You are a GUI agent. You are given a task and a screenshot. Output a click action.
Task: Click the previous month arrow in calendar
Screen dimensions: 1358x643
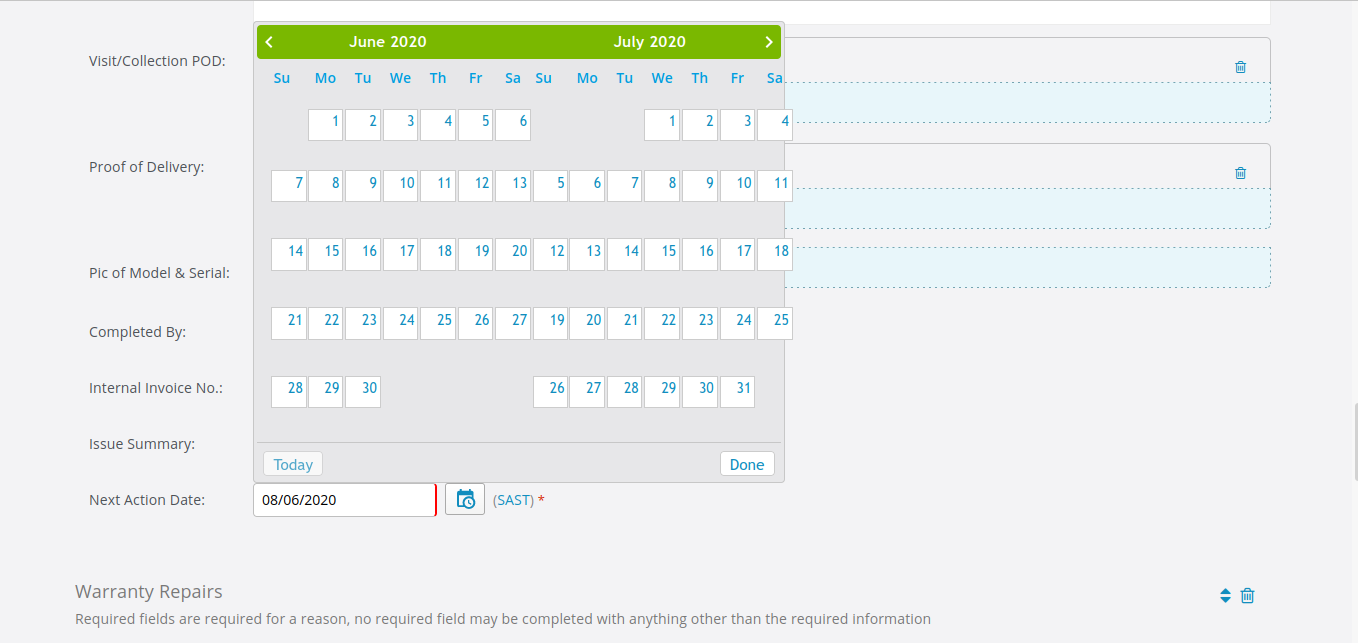point(269,42)
